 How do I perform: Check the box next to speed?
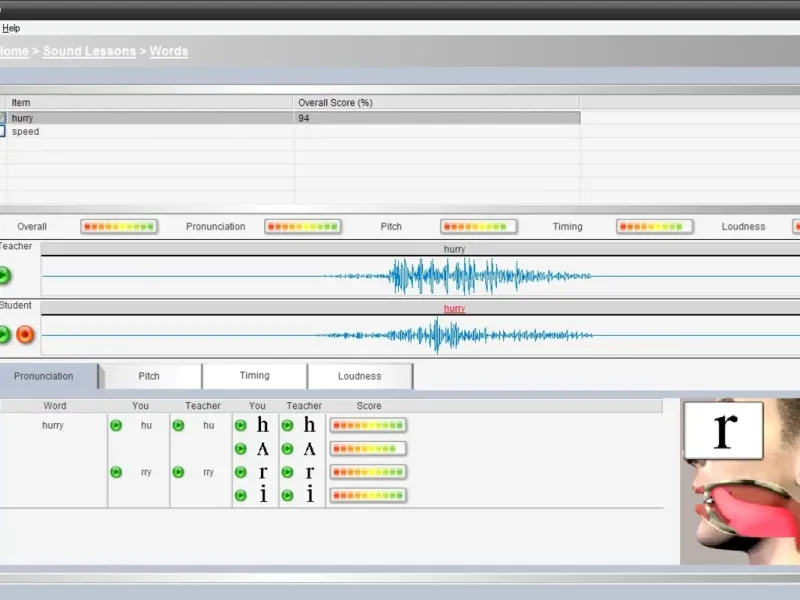[x=3, y=131]
